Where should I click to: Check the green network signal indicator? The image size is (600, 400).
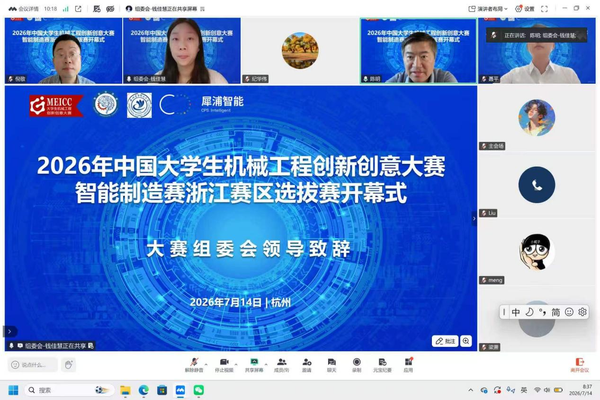(65, 9)
